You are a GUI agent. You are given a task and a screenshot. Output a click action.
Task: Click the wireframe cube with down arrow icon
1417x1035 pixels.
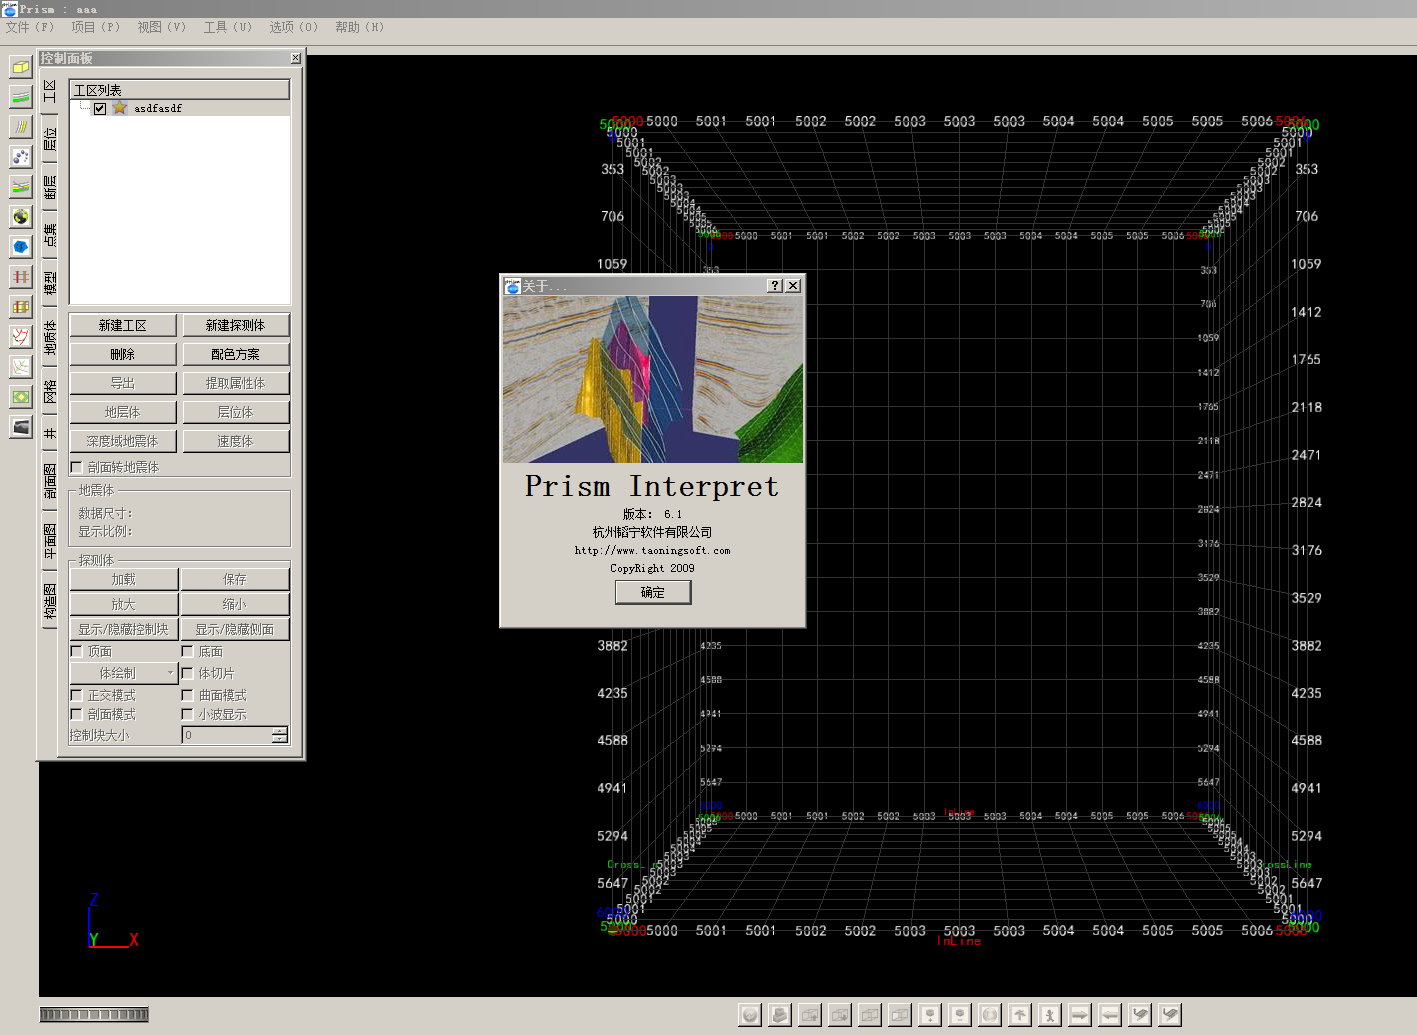(840, 1015)
